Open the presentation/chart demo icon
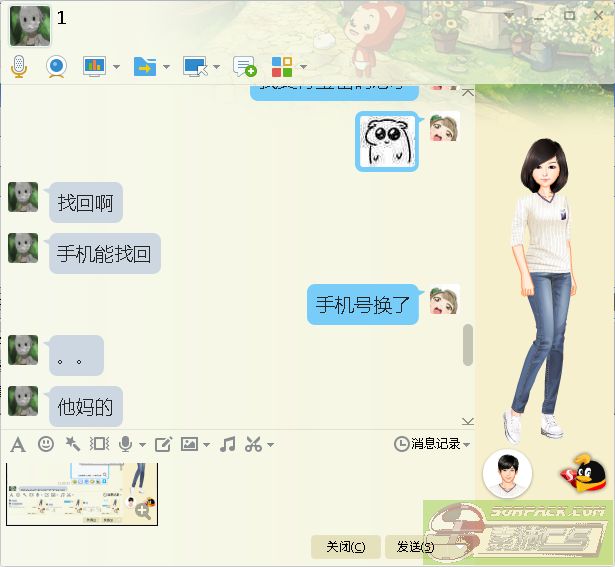The image size is (615, 567). coord(94,66)
